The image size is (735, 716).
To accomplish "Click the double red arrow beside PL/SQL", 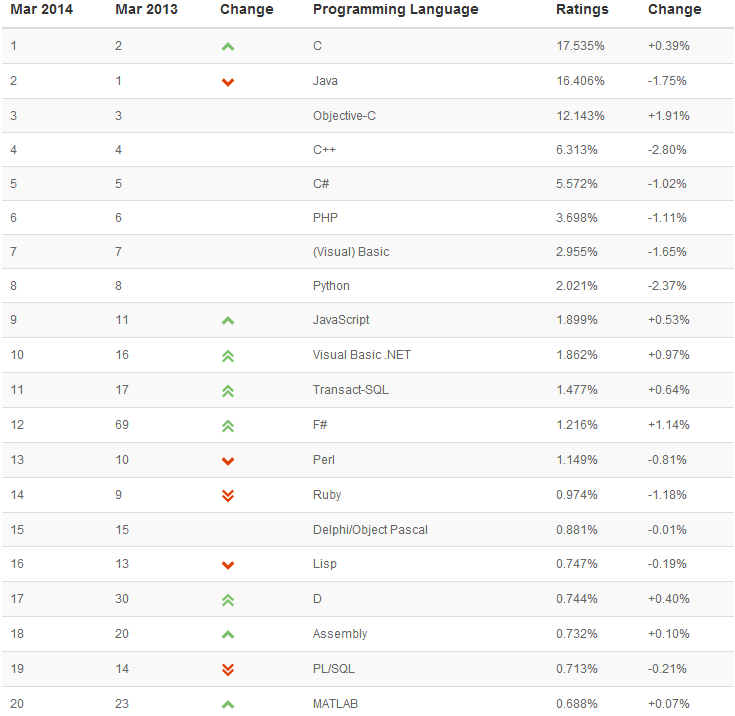I will [x=228, y=670].
